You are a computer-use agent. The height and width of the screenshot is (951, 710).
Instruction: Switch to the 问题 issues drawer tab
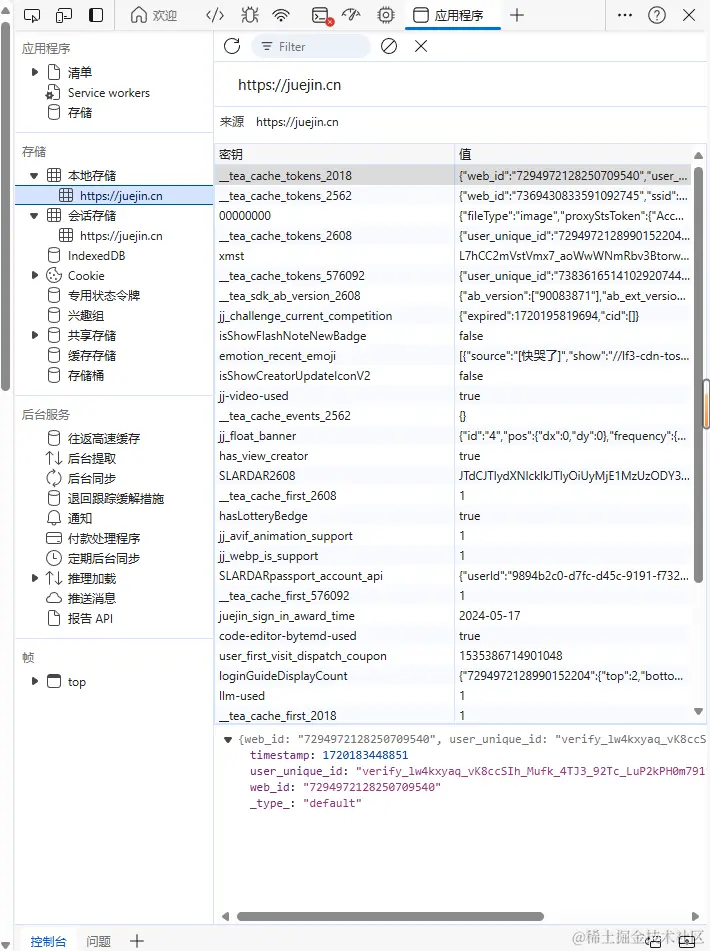click(98, 941)
